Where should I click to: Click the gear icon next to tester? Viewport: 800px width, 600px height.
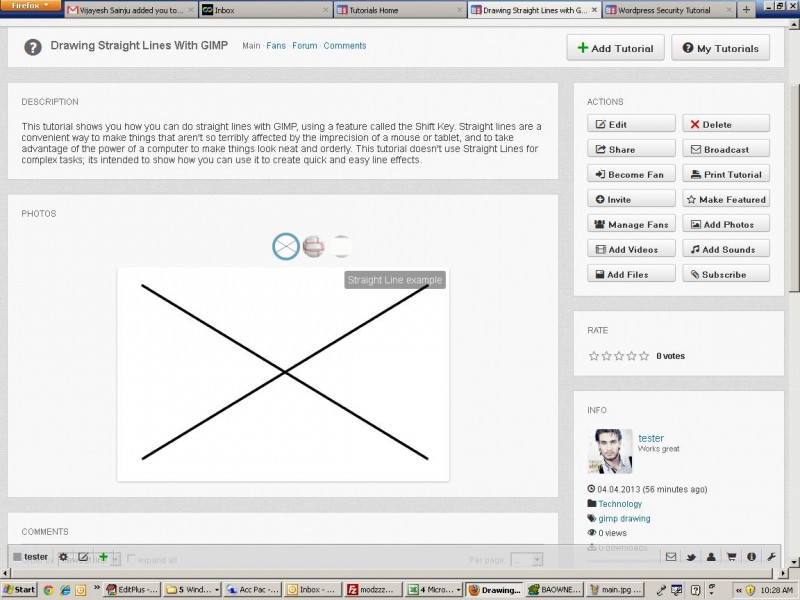[x=63, y=557]
